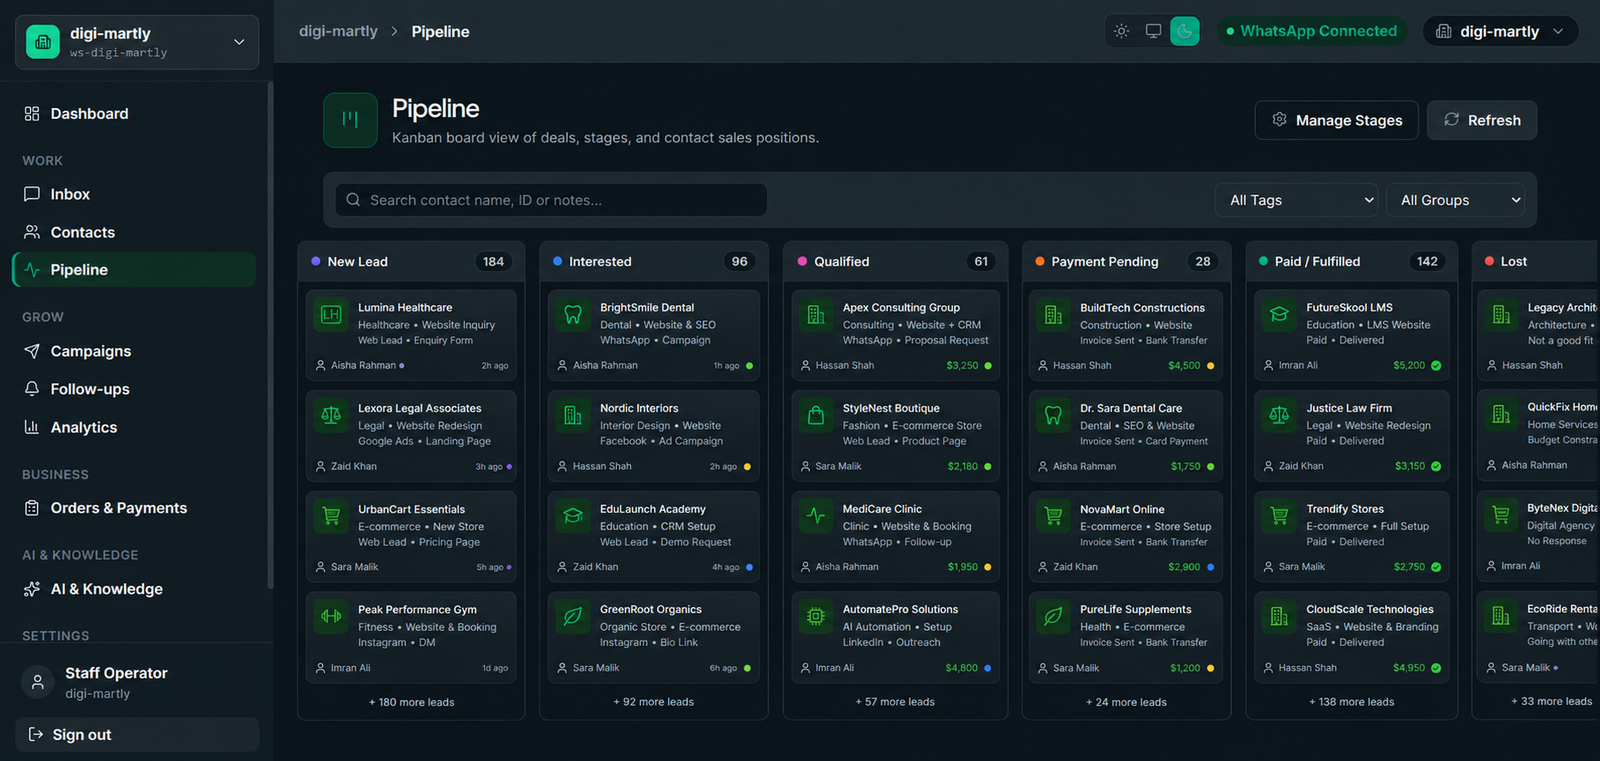Click the UrbanCart Essentials cart icon
This screenshot has width=1600, height=761.
331,516
